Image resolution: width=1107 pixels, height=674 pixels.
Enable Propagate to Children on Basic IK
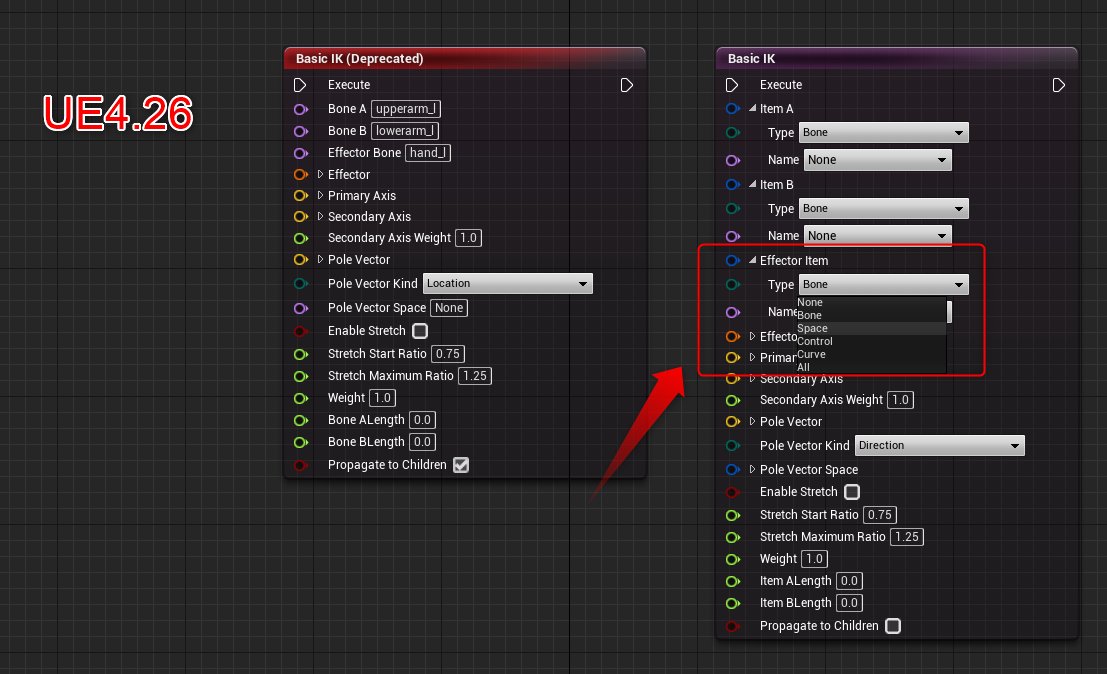(892, 625)
